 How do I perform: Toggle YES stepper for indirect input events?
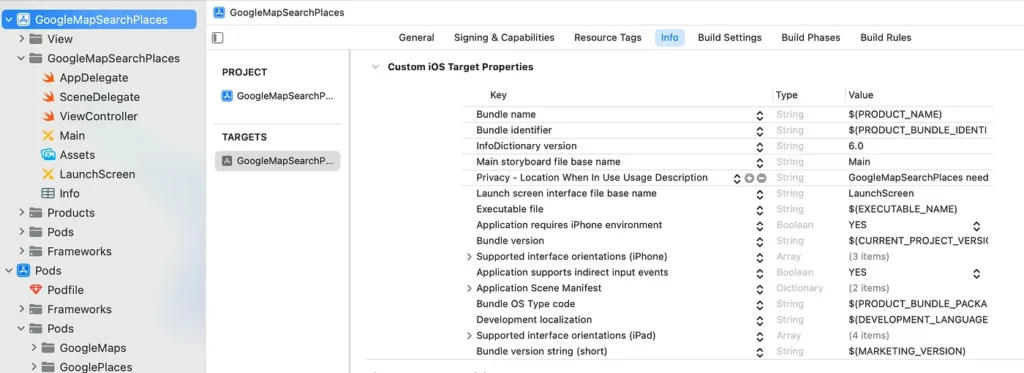[976, 273]
